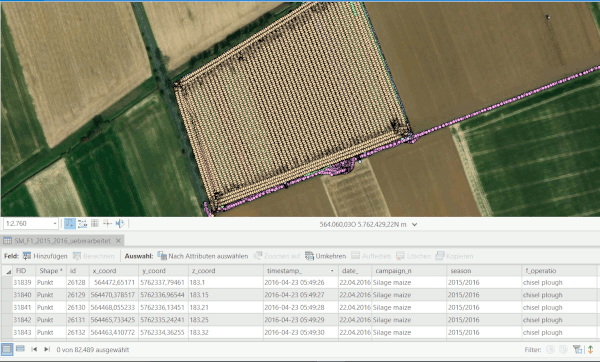
Task: Select the campaign_n column header
Action: pyautogui.click(x=409, y=271)
